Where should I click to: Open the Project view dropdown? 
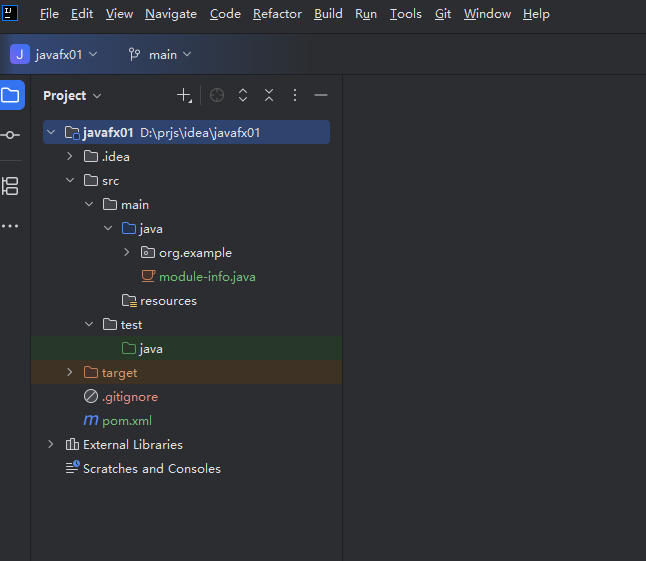(x=72, y=95)
